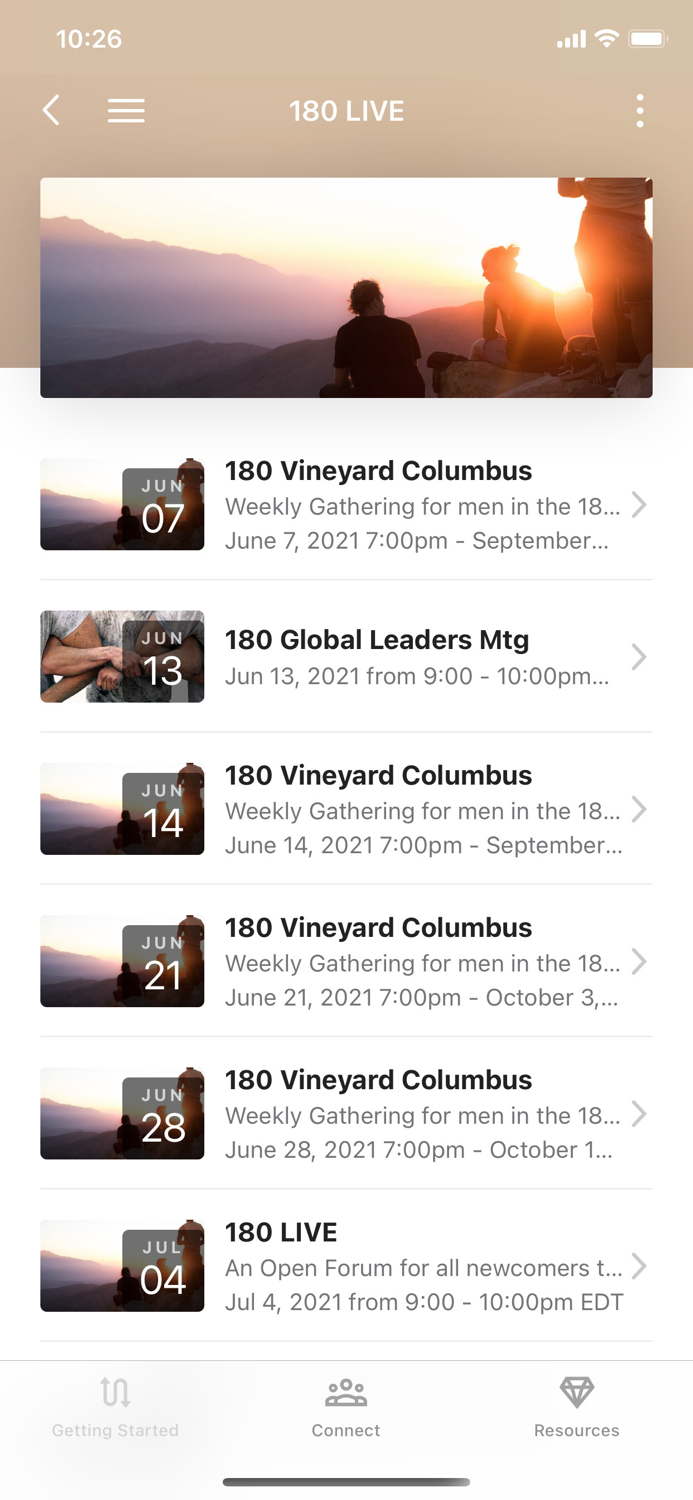693x1500 pixels.
Task: Tap the Resources diamond icon
Action: point(577,1391)
